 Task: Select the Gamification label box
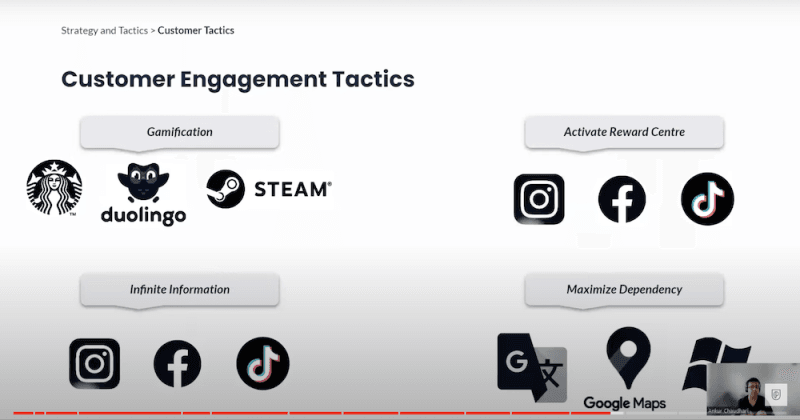pos(180,132)
